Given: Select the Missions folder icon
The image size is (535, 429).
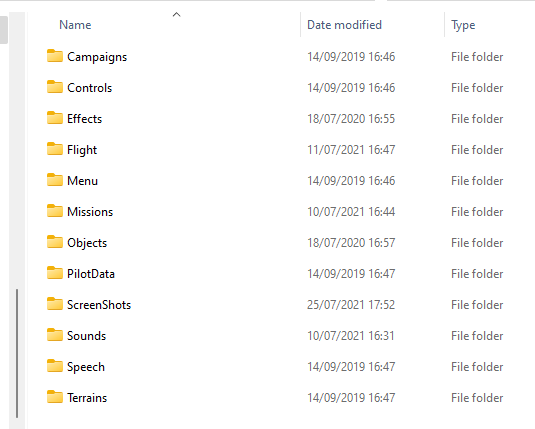Looking at the screenshot, I should pos(55,211).
